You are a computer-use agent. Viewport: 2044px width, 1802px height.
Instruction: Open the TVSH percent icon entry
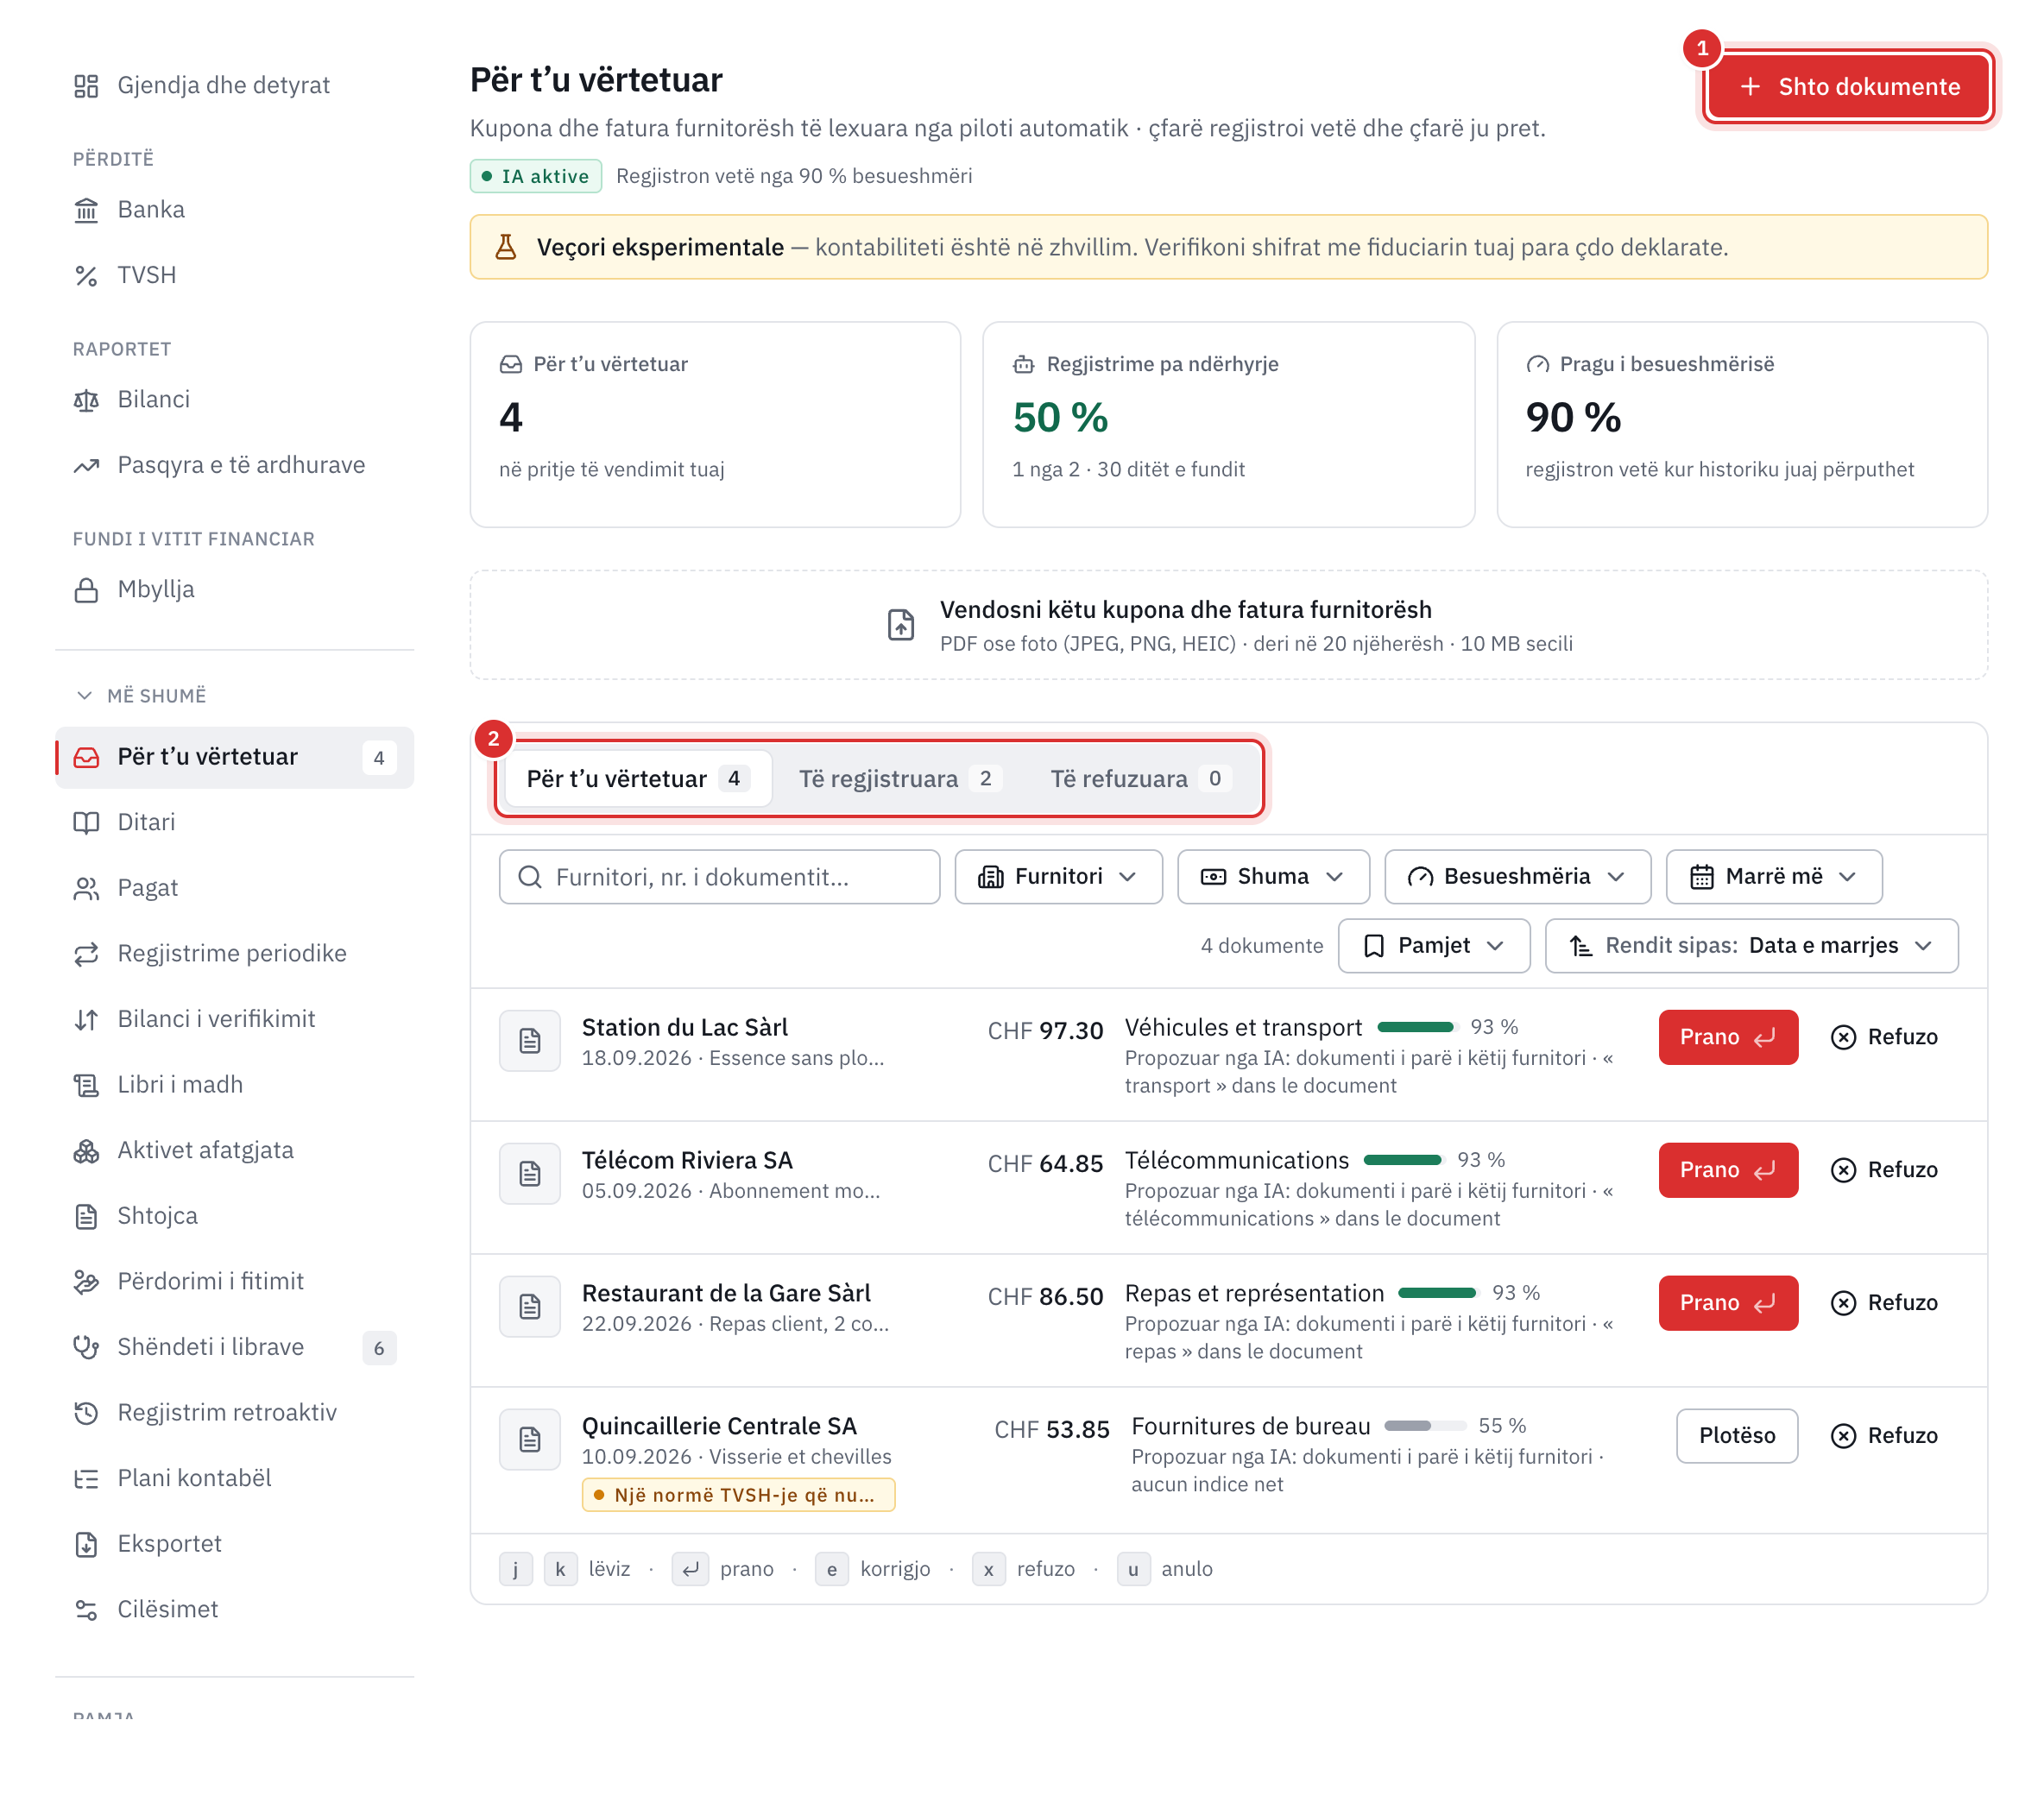tap(233, 275)
